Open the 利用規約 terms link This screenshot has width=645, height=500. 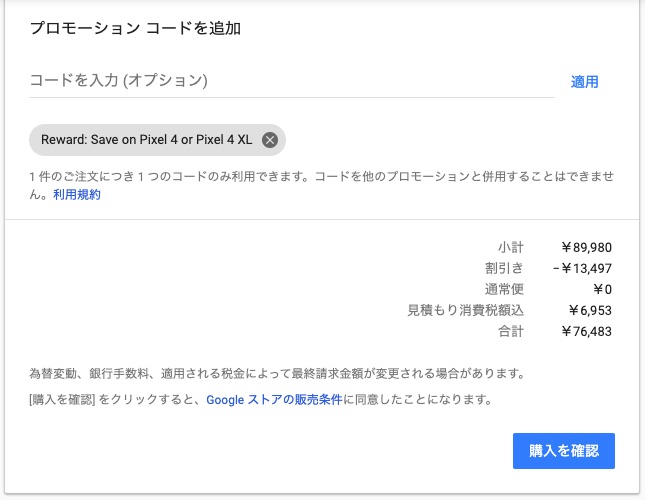(77, 195)
